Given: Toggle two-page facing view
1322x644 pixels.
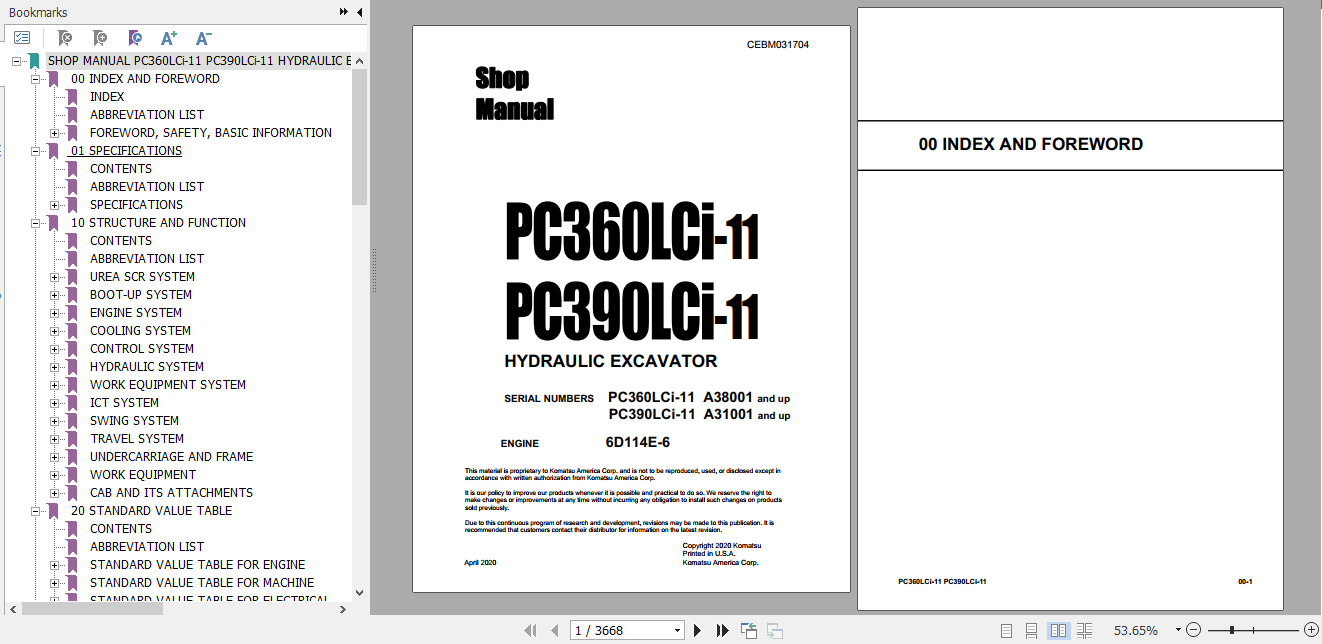Looking at the screenshot, I should [1059, 630].
